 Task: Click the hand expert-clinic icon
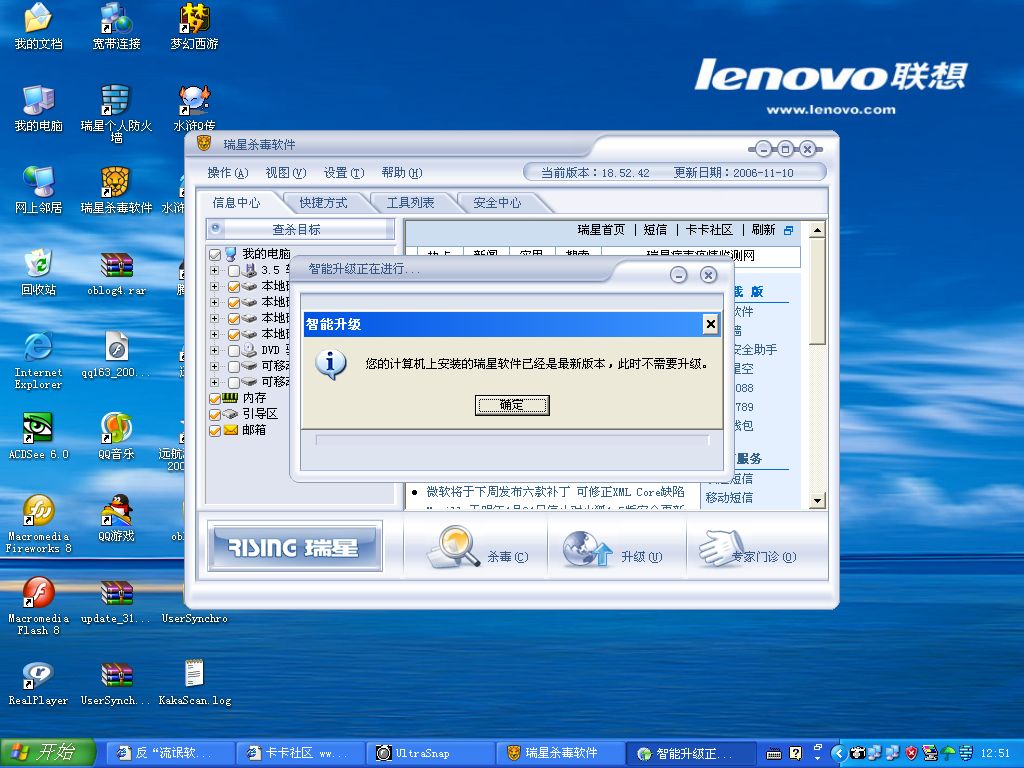click(x=722, y=548)
